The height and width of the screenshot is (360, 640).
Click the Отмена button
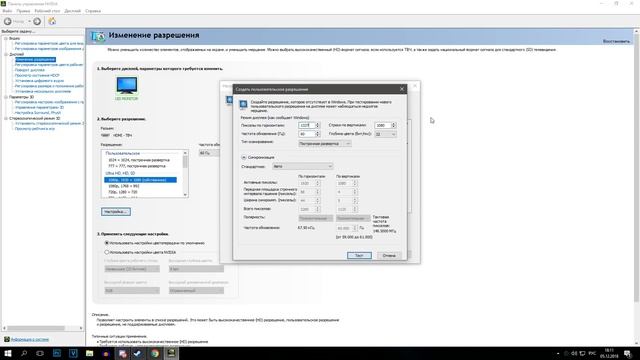tap(389, 256)
